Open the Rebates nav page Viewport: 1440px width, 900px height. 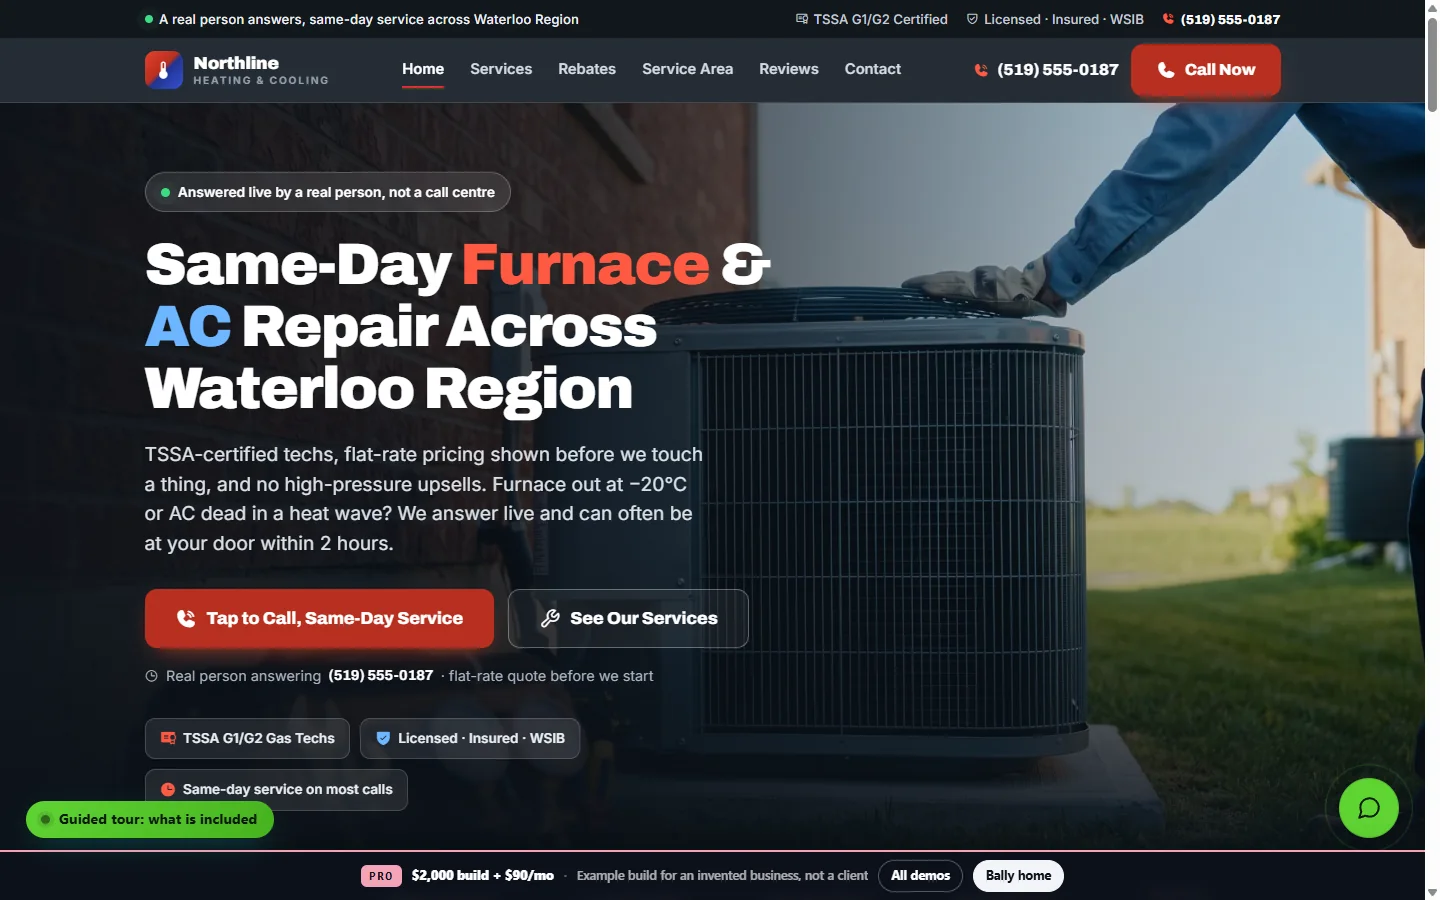[x=587, y=69]
